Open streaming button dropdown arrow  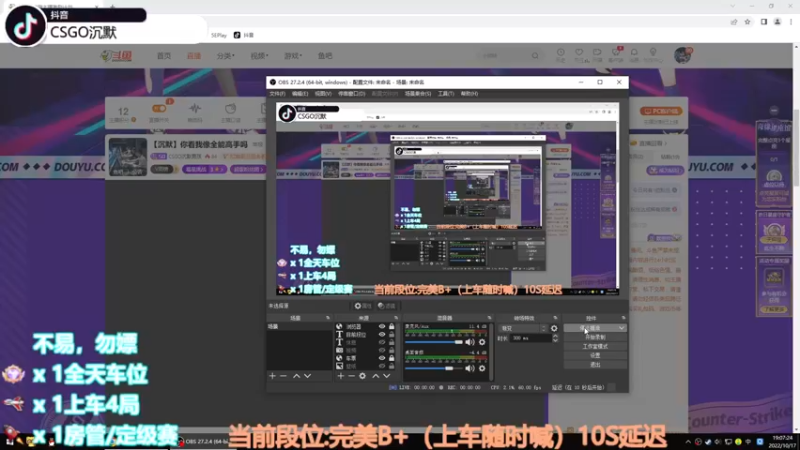click(x=622, y=328)
